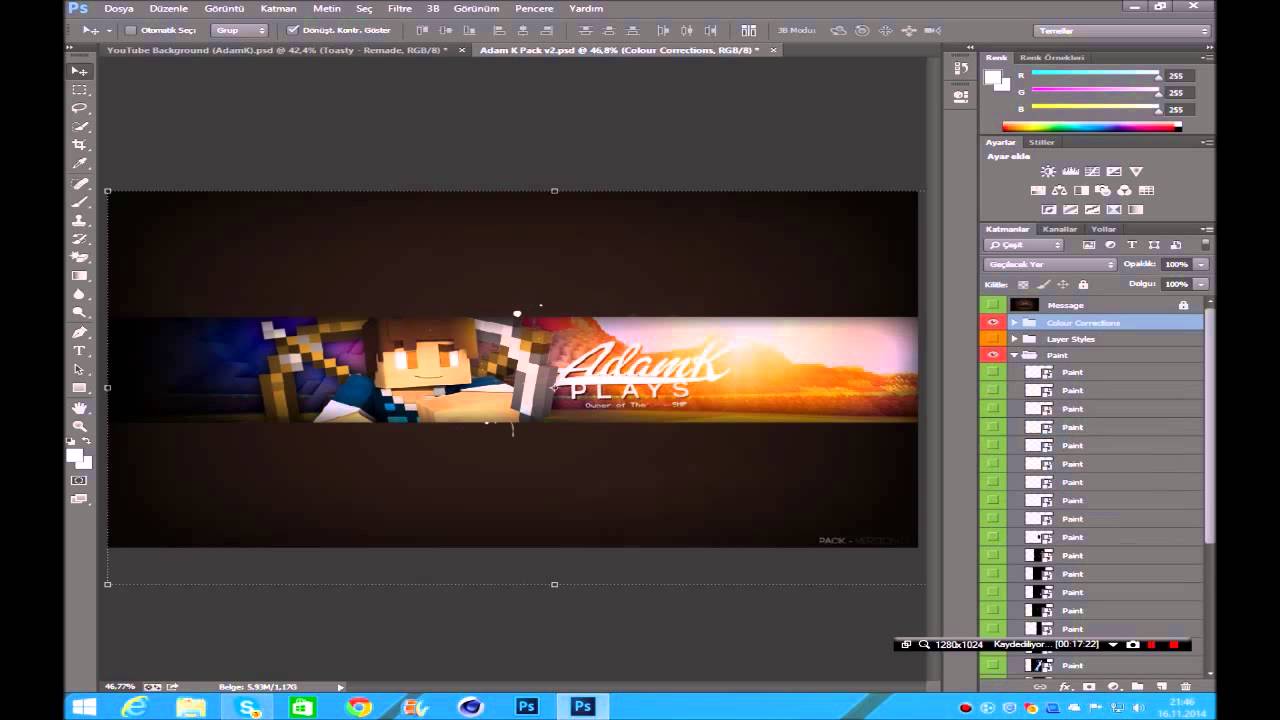This screenshot has height=720, width=1280.
Task: Show the Message layer
Action: click(993, 305)
